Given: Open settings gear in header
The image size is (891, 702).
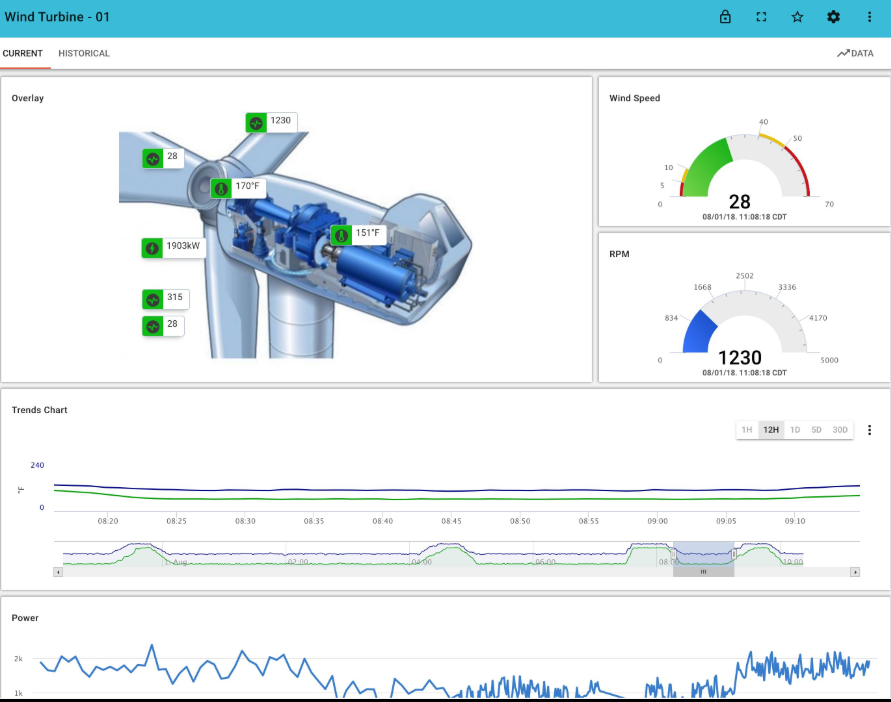Looking at the screenshot, I should point(833,17).
